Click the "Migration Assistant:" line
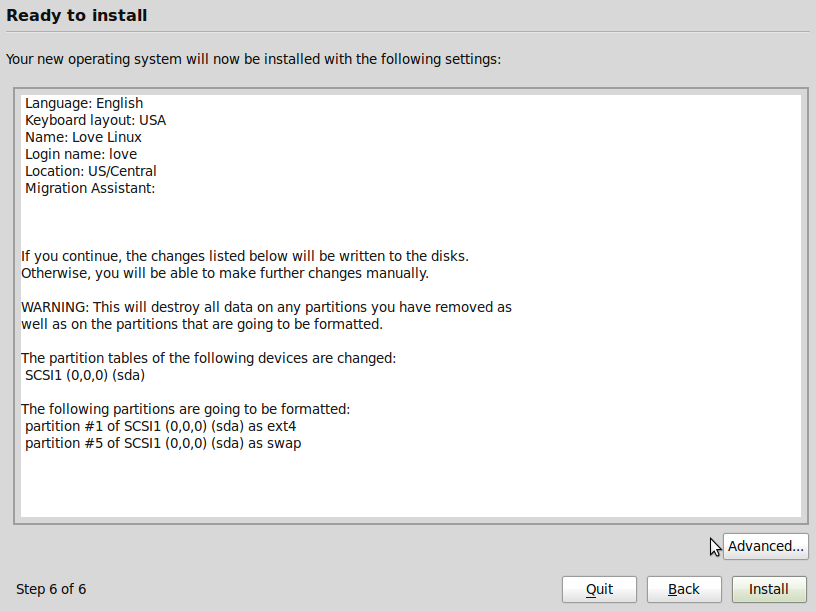Screen dimensions: 816x612 click(x=90, y=188)
